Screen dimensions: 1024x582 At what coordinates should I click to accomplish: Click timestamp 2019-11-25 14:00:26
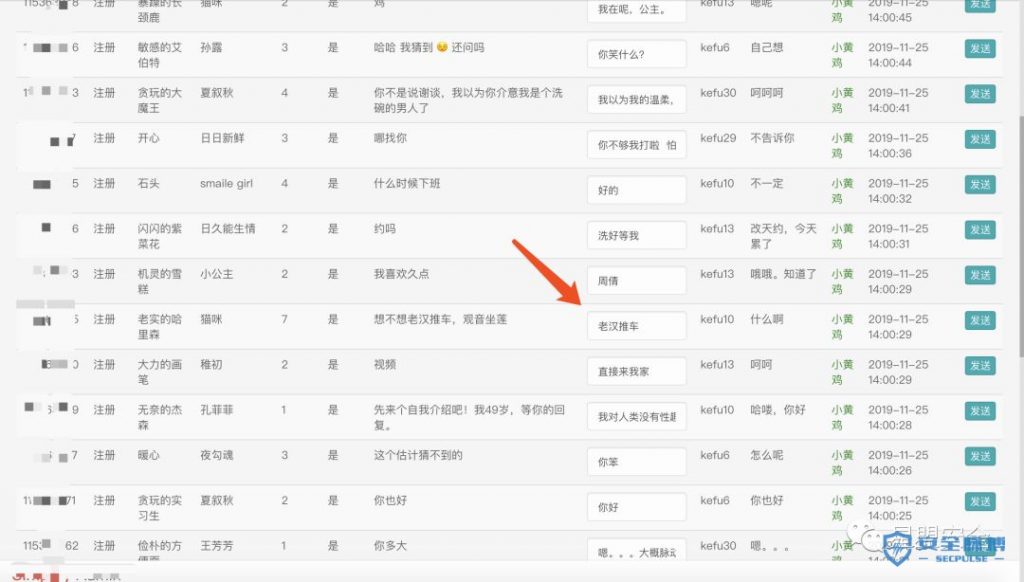(898, 462)
